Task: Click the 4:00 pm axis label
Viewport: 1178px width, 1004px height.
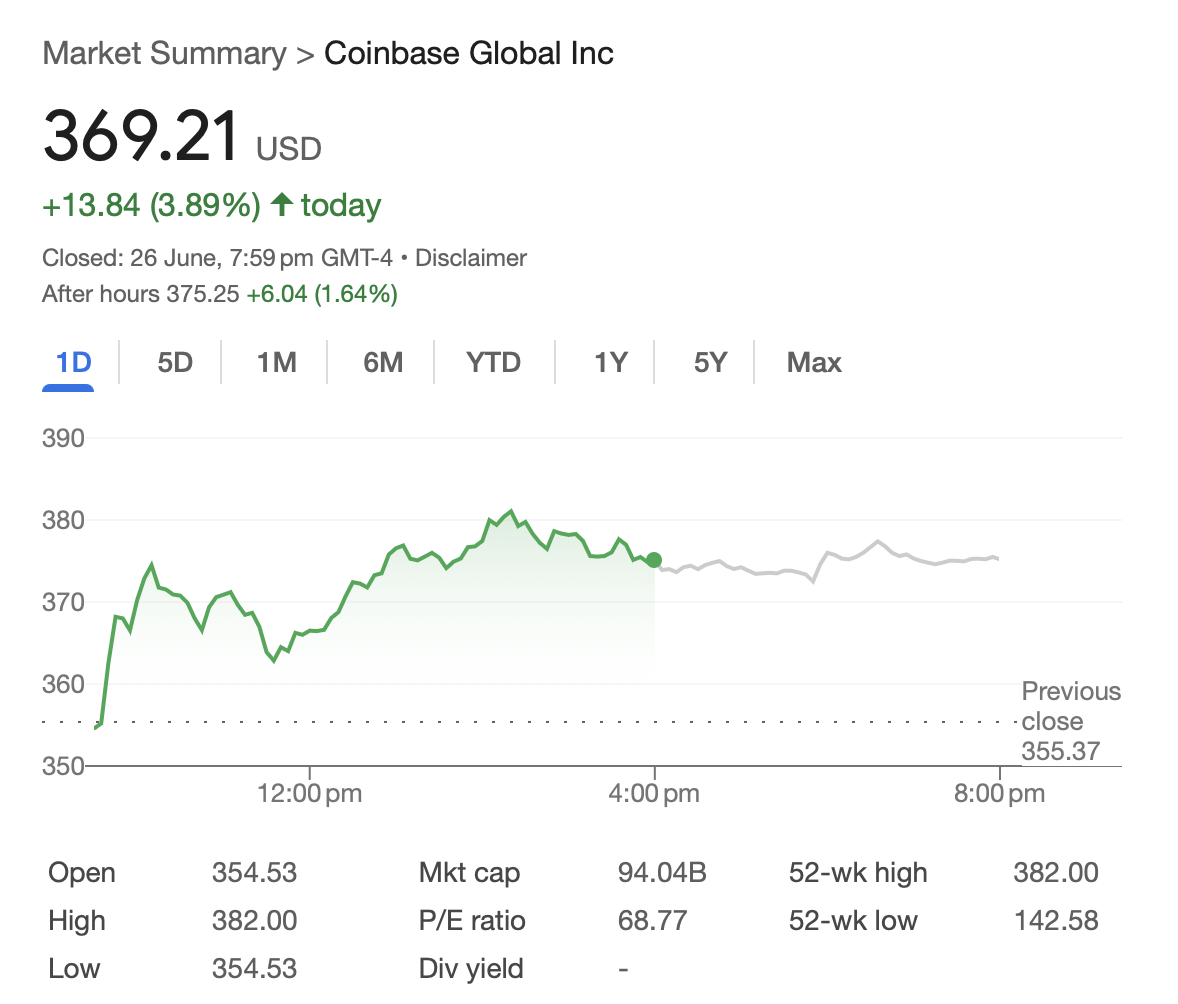Action: [654, 794]
